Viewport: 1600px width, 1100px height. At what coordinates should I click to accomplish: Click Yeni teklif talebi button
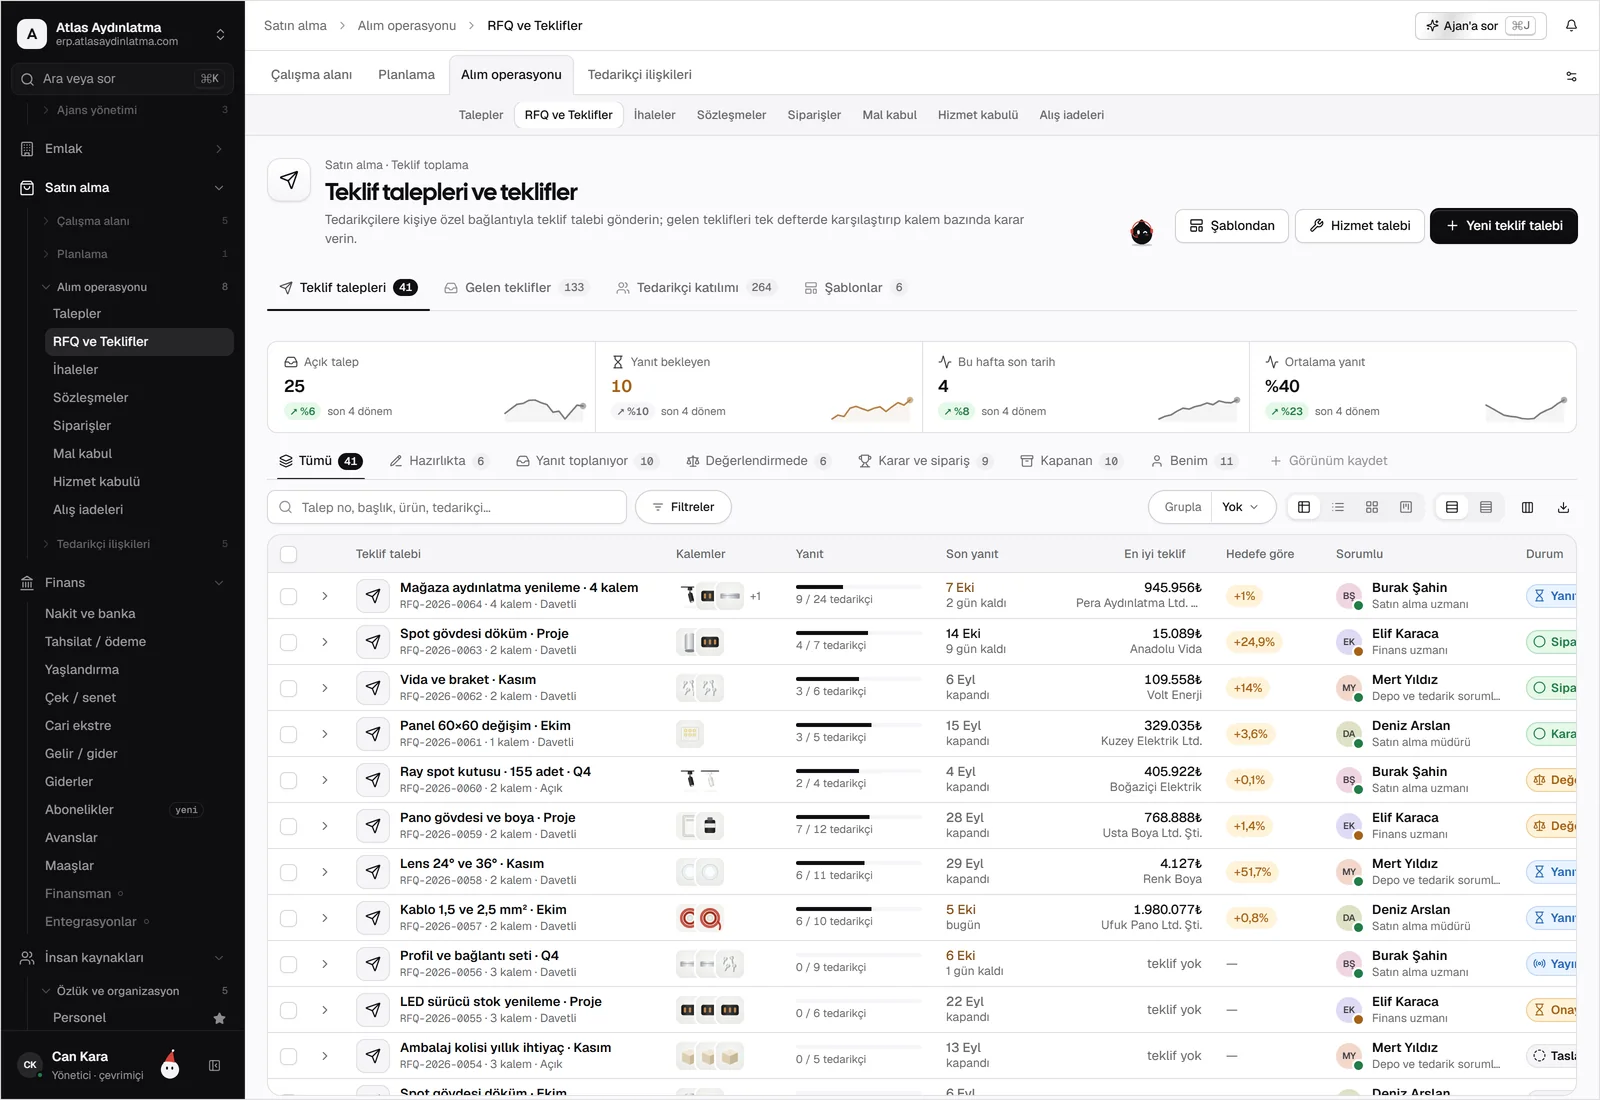click(1504, 226)
